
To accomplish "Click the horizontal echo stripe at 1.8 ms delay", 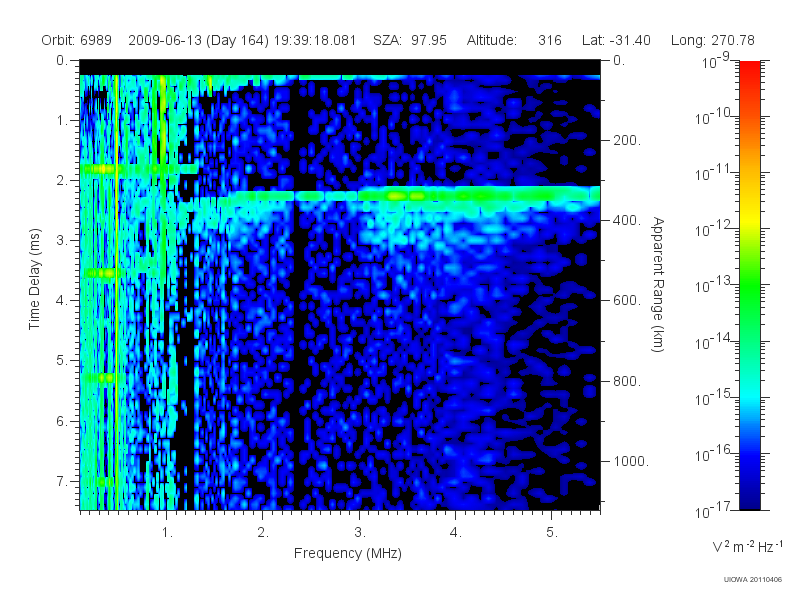I will (139, 169).
